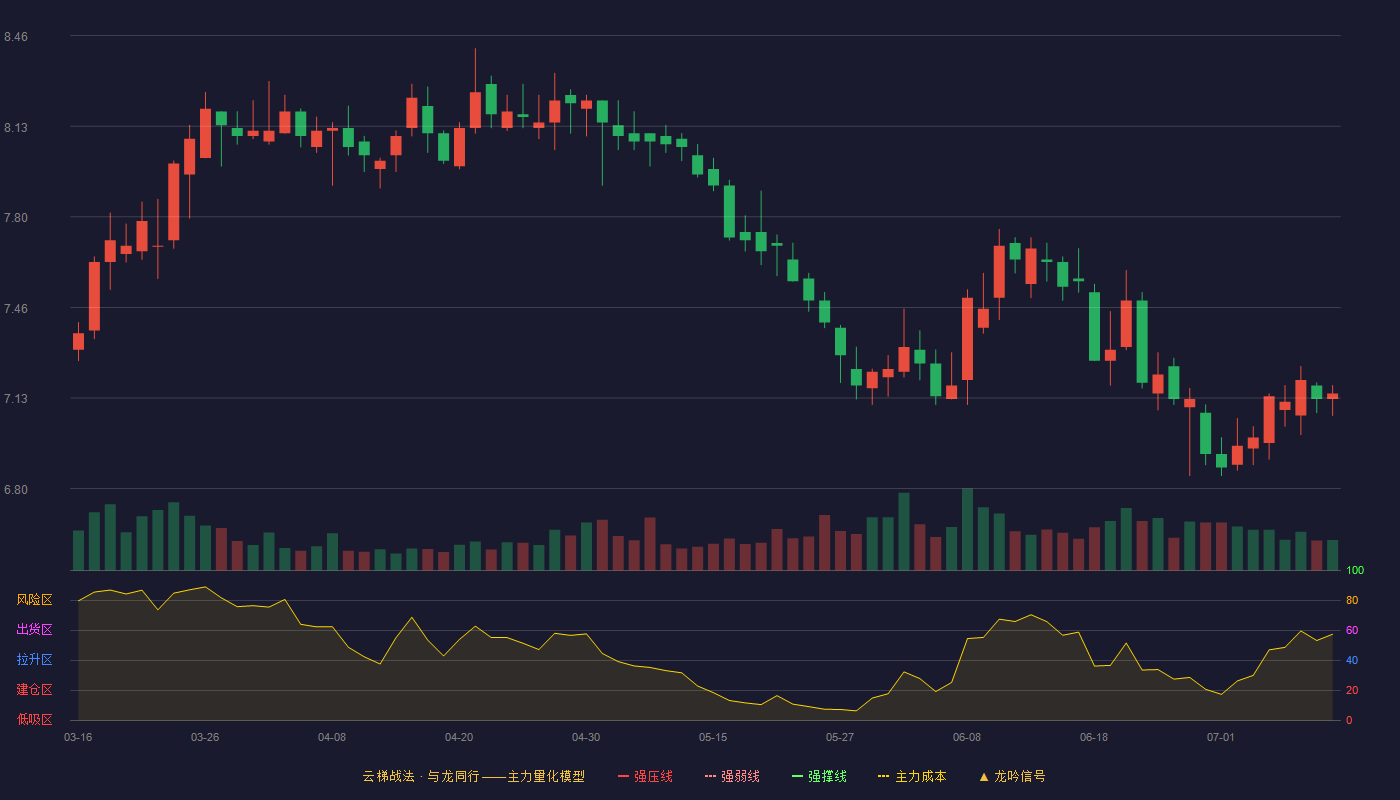Viewport: 1400px width, 800px height.
Task: Click the 03-26 date label
Action: 205,737
